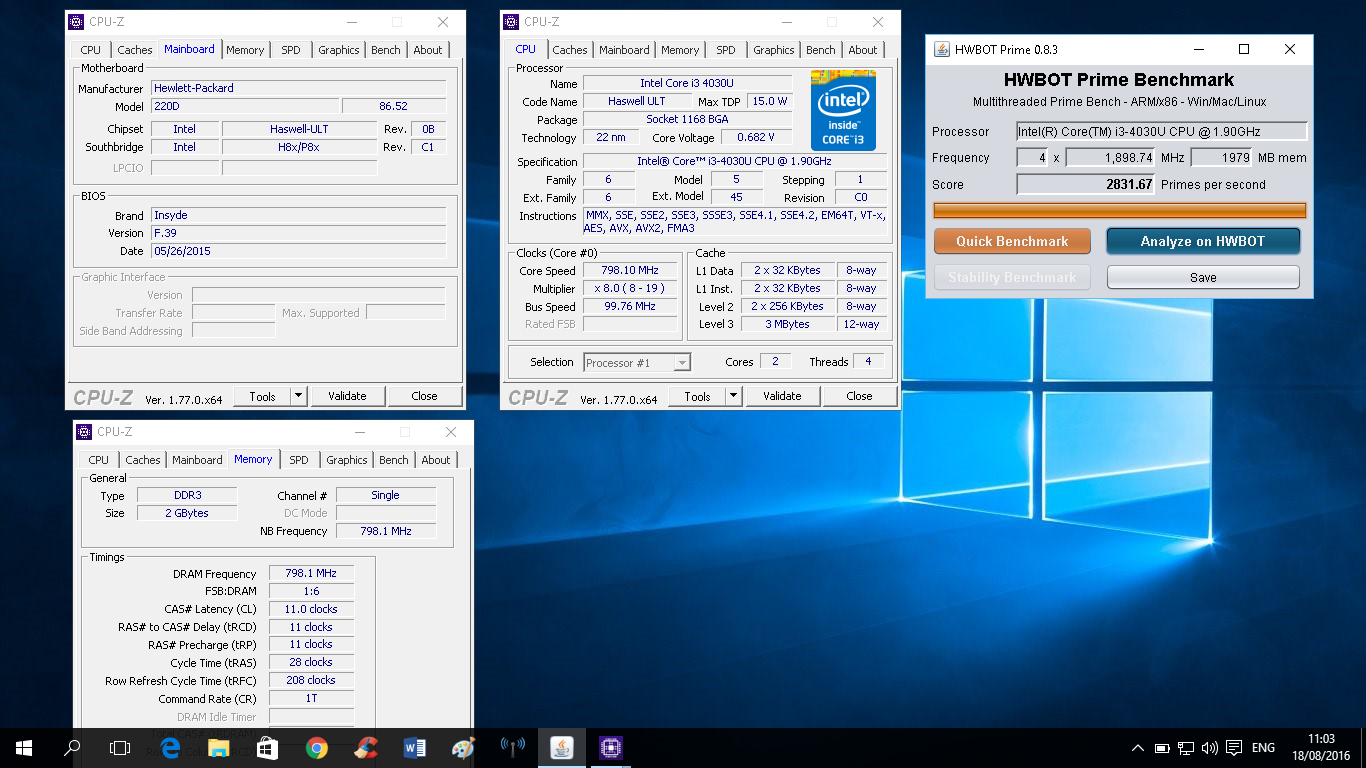This screenshot has height=768, width=1366.
Task: Expand the Tools dropdown arrow in the Mainboard window
Action: pos(298,396)
